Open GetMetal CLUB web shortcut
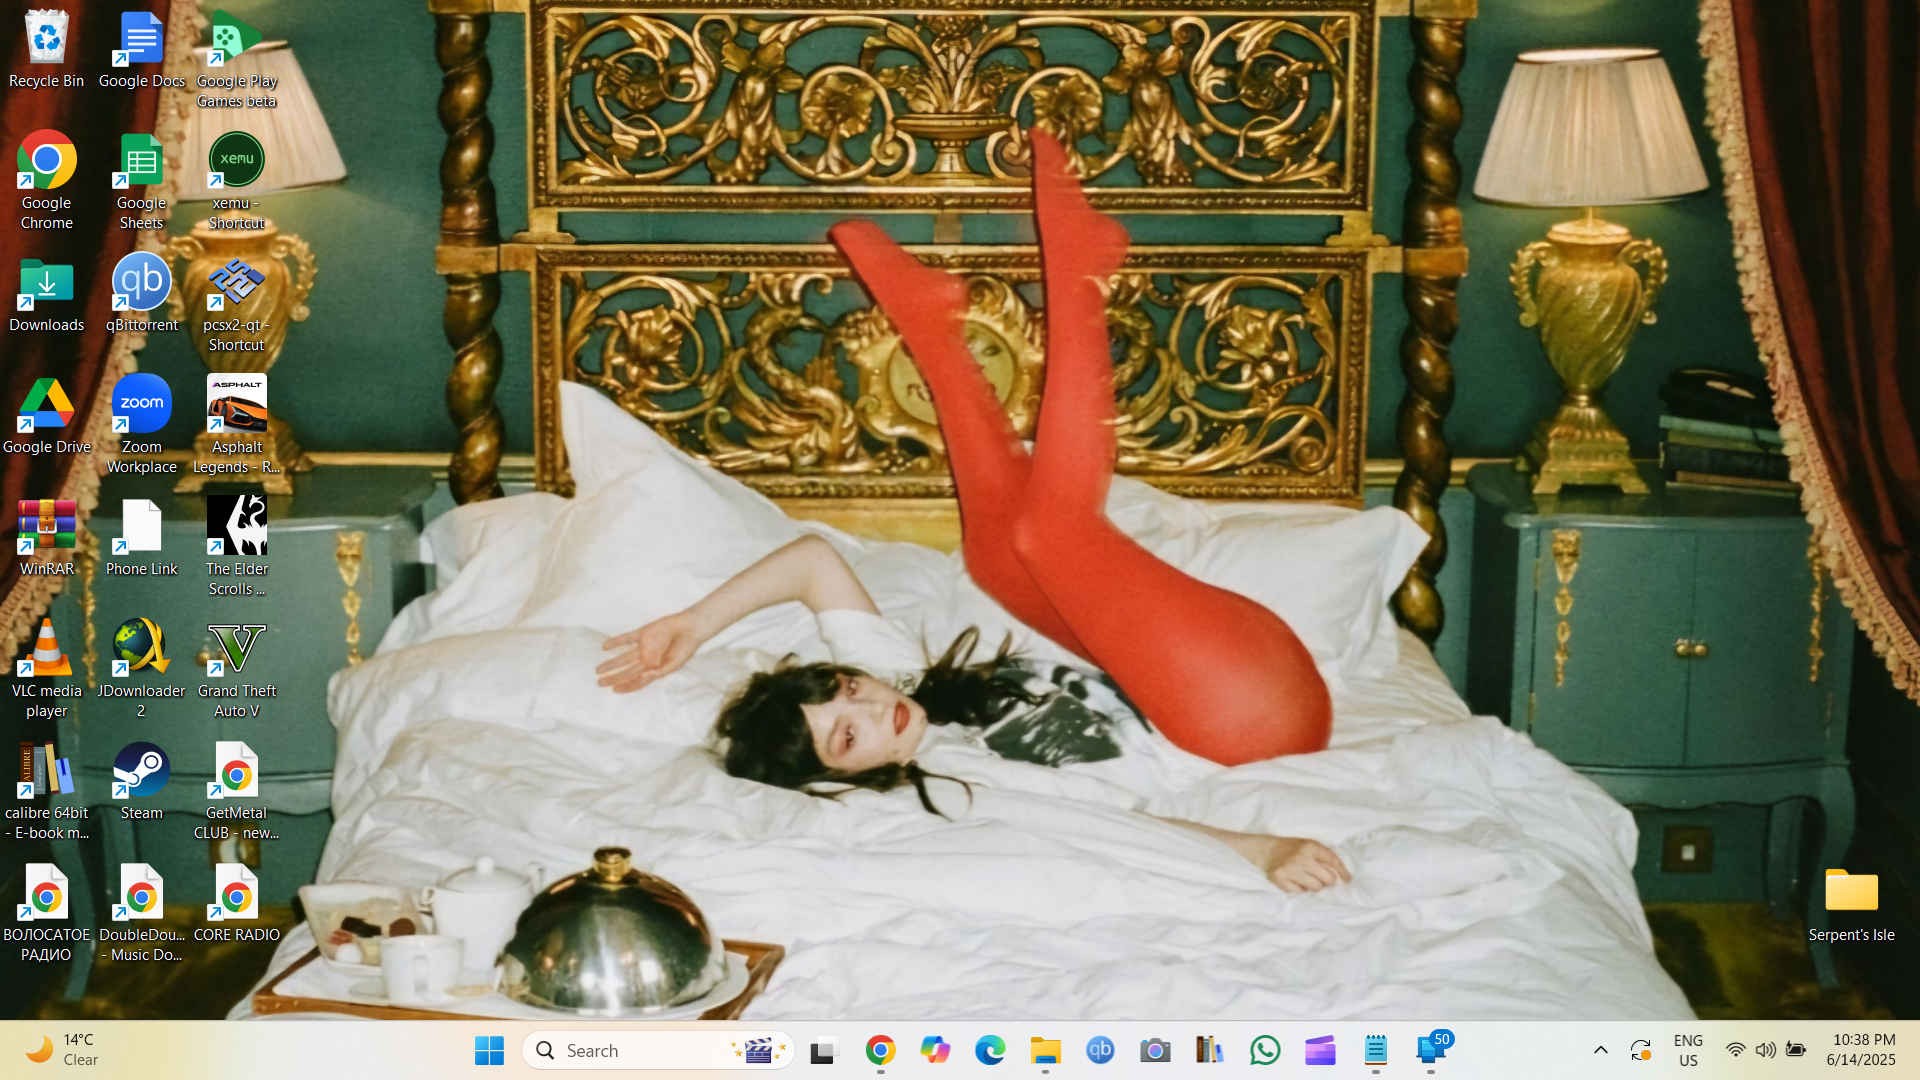The width and height of the screenshot is (1920, 1080). coord(236,792)
